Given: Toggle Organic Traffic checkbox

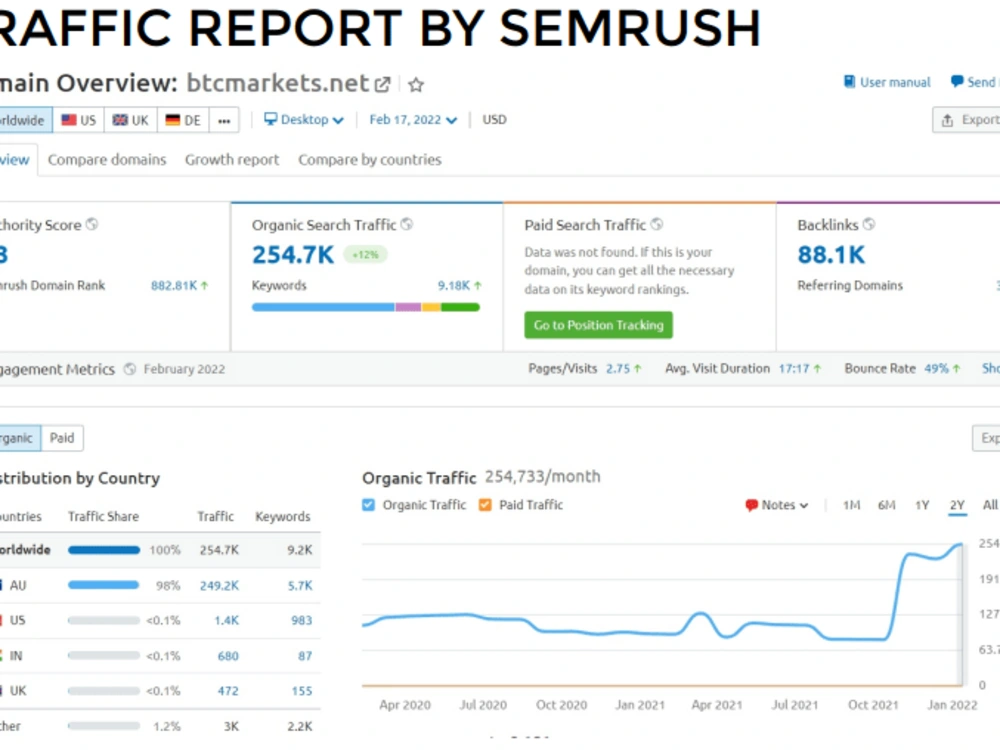Looking at the screenshot, I should tap(368, 505).
